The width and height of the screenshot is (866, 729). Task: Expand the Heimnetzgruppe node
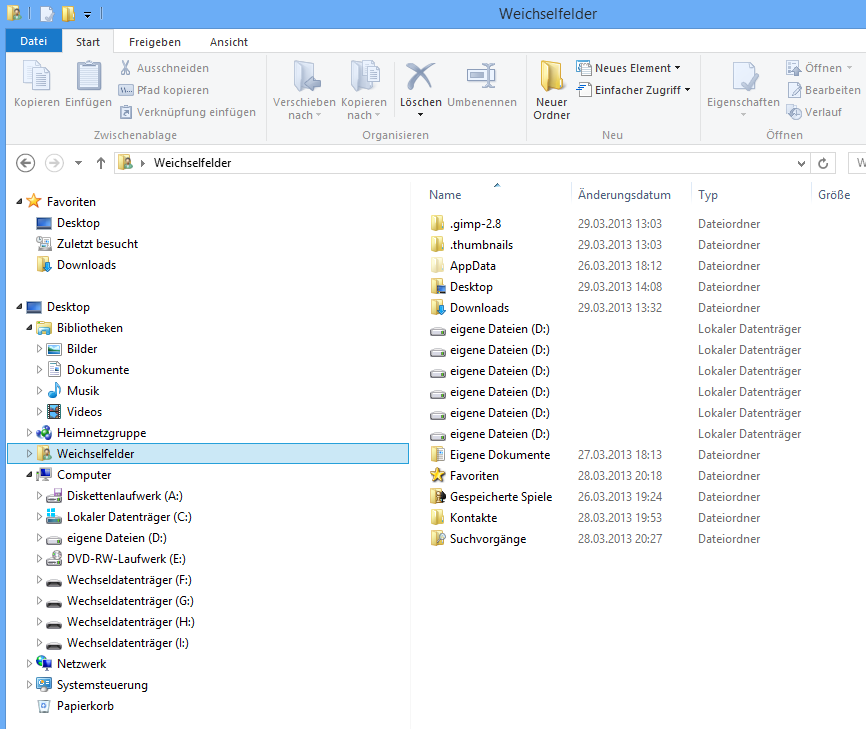29,432
